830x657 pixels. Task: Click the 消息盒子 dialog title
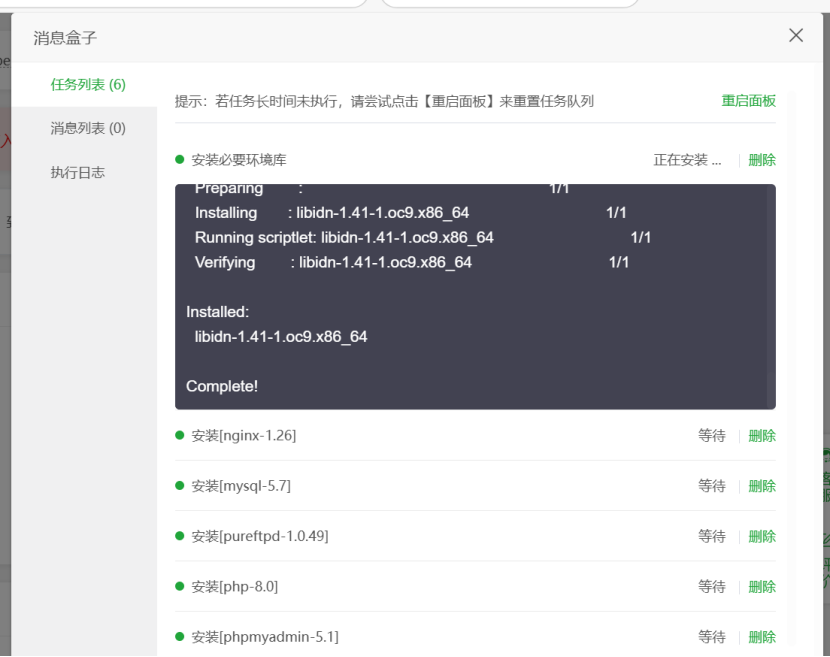(x=65, y=38)
